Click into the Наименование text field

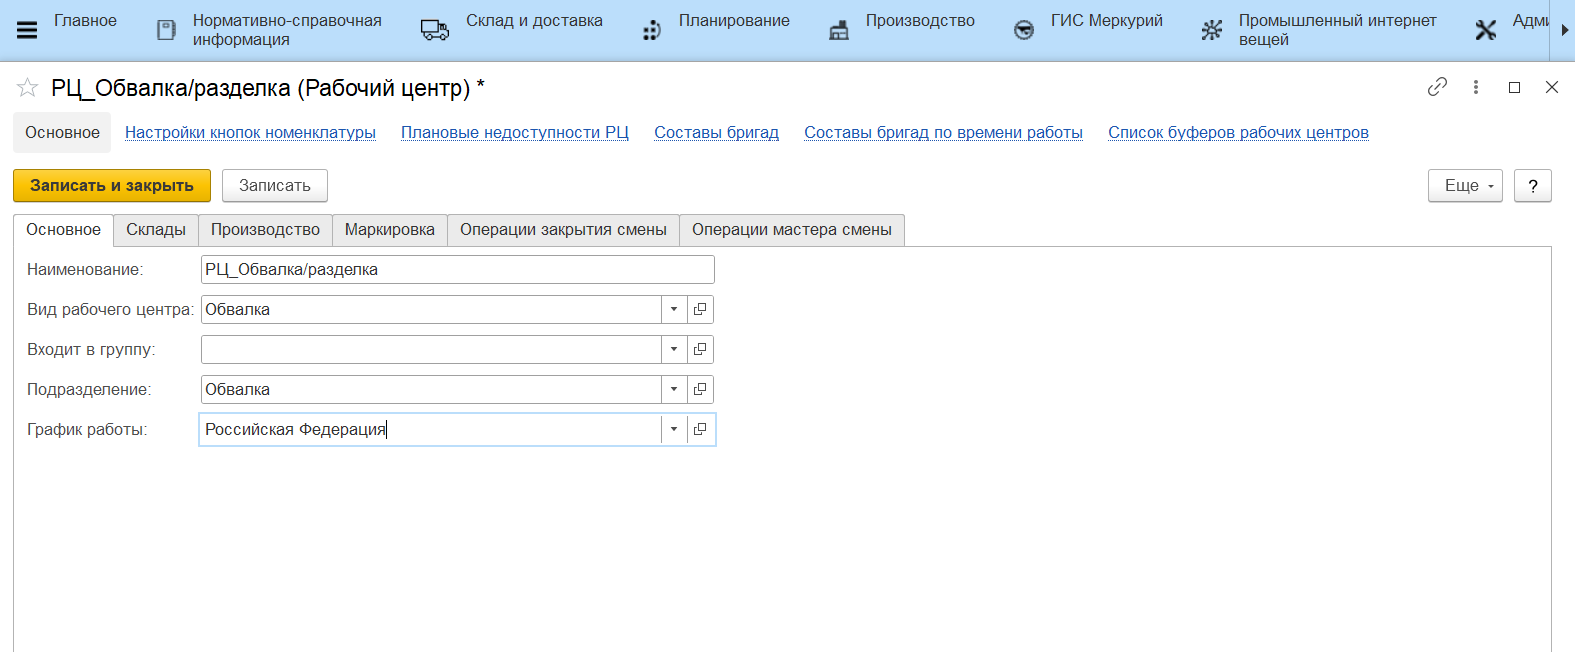457,269
